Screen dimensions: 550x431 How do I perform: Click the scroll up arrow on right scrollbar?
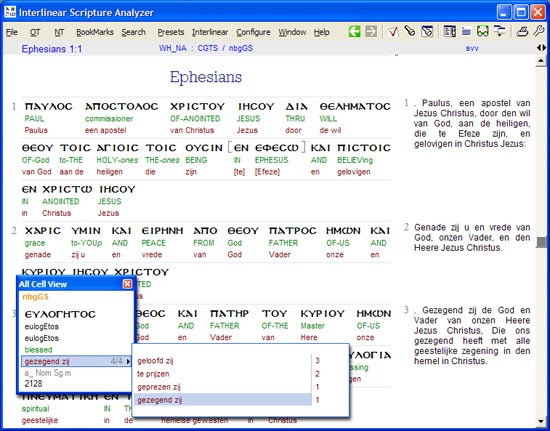[x=541, y=61]
